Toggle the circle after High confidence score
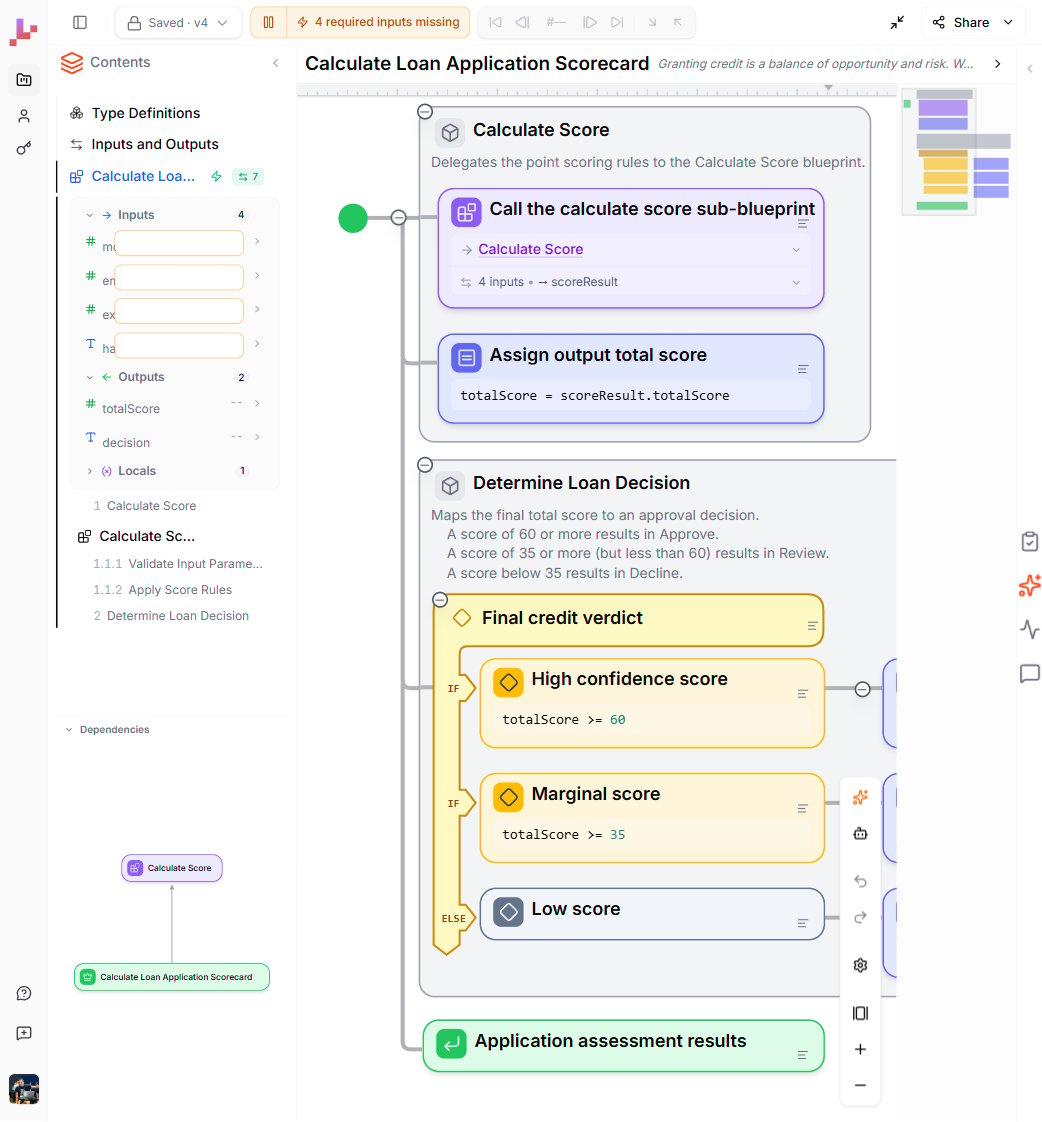The width and height of the screenshot is (1042, 1122). 862,689
